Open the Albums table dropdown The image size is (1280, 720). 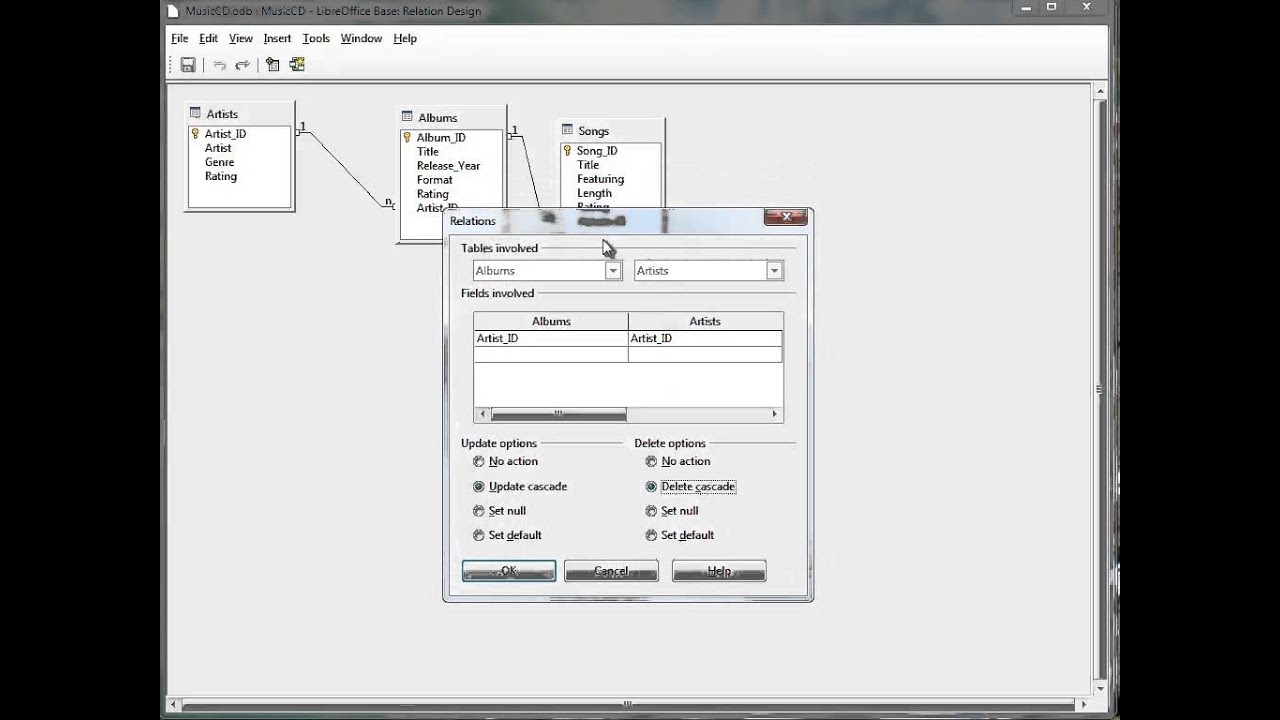pos(613,271)
